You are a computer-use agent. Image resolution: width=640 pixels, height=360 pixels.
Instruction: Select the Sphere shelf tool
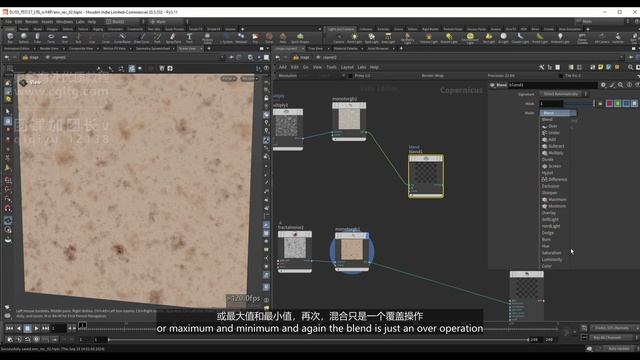click(x=24, y=38)
